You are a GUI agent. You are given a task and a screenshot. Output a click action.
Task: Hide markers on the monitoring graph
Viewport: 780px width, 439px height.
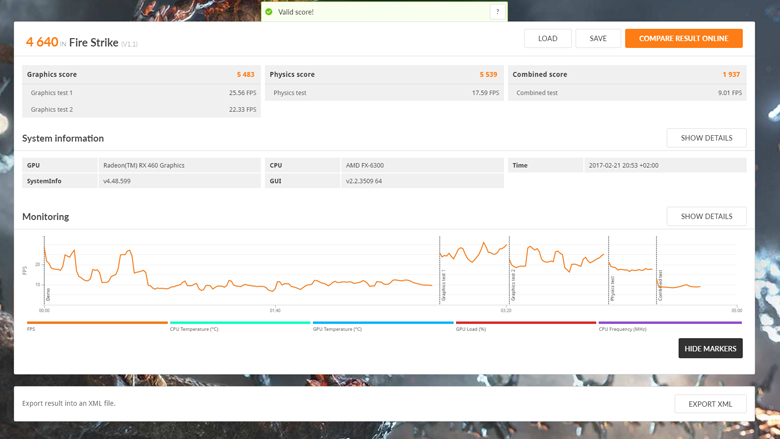(710, 348)
